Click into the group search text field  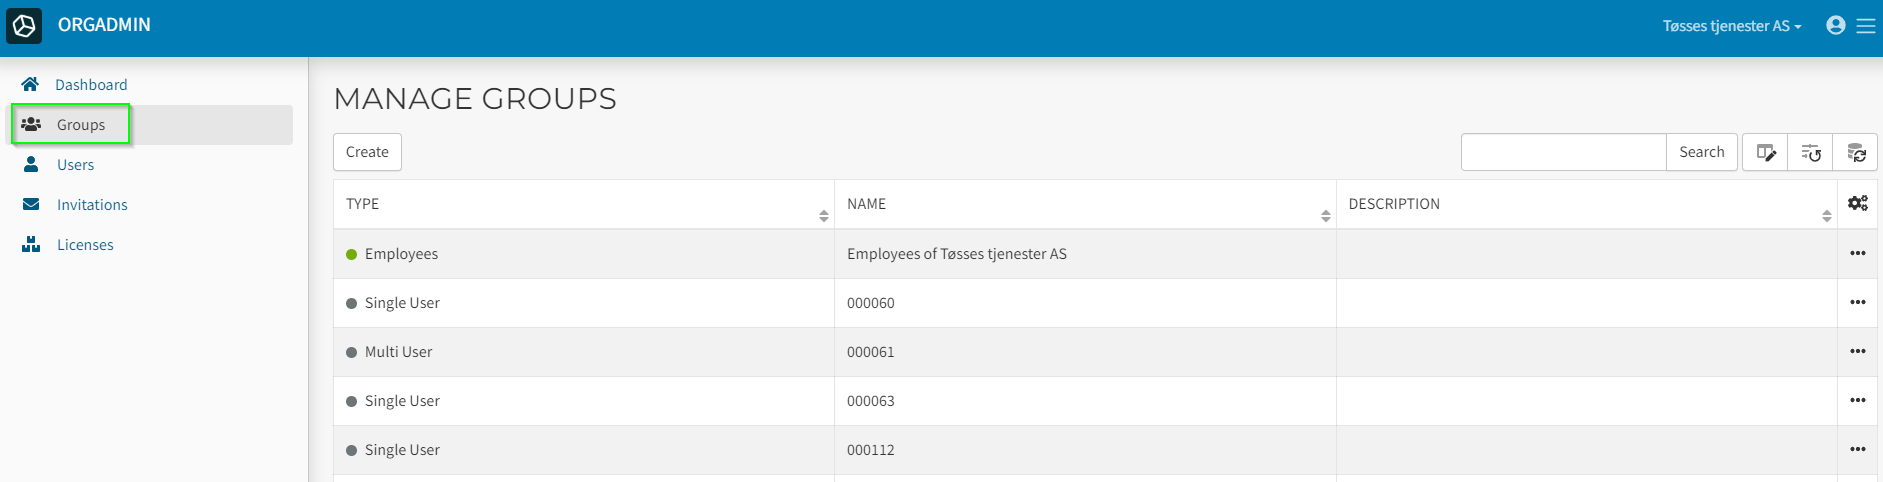point(1563,152)
